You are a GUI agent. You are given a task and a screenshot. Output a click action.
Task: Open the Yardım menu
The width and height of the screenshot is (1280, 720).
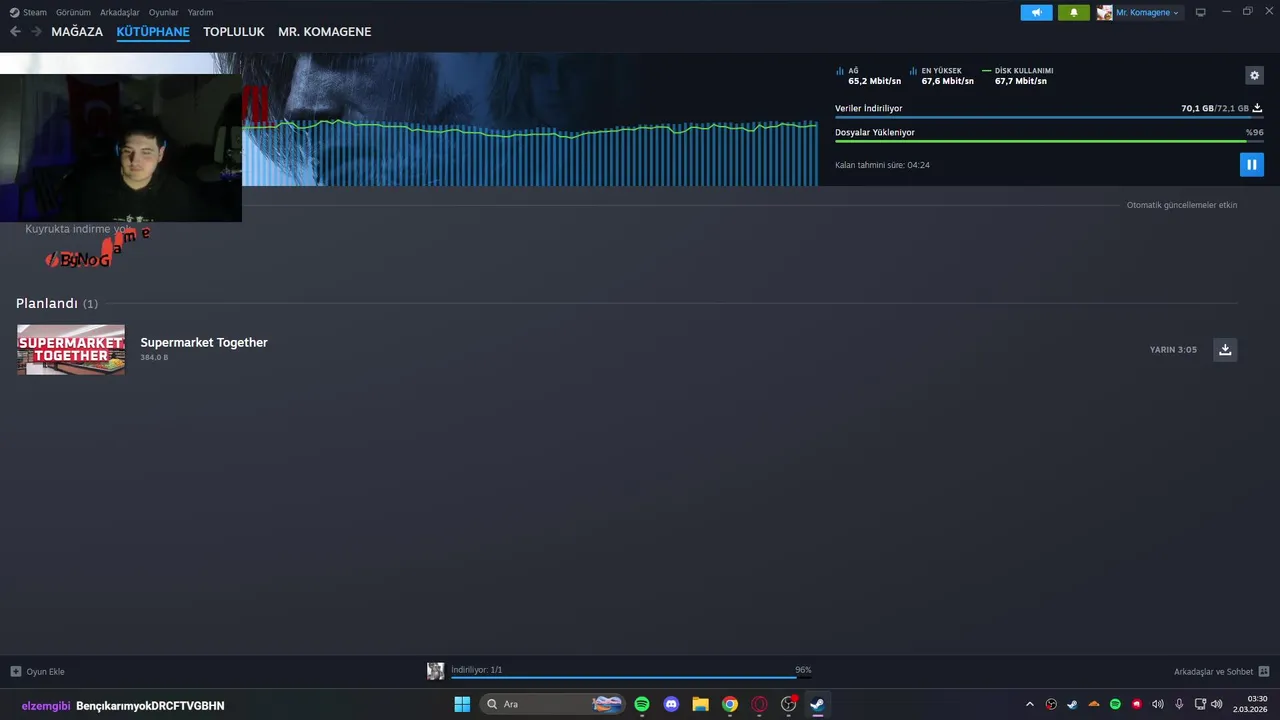pos(200,12)
